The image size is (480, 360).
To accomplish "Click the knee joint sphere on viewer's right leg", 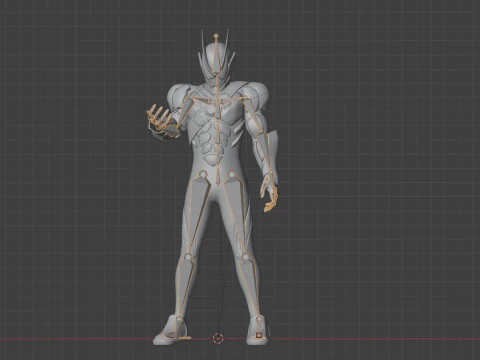I will pos(245,257).
